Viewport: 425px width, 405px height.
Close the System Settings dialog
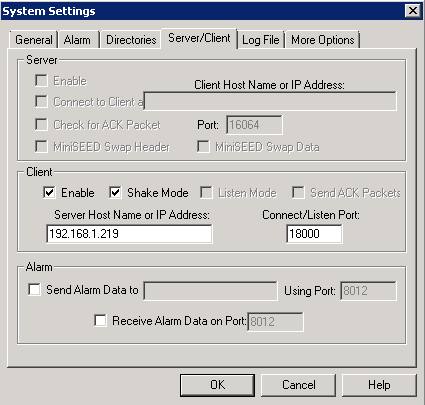(x=413, y=11)
